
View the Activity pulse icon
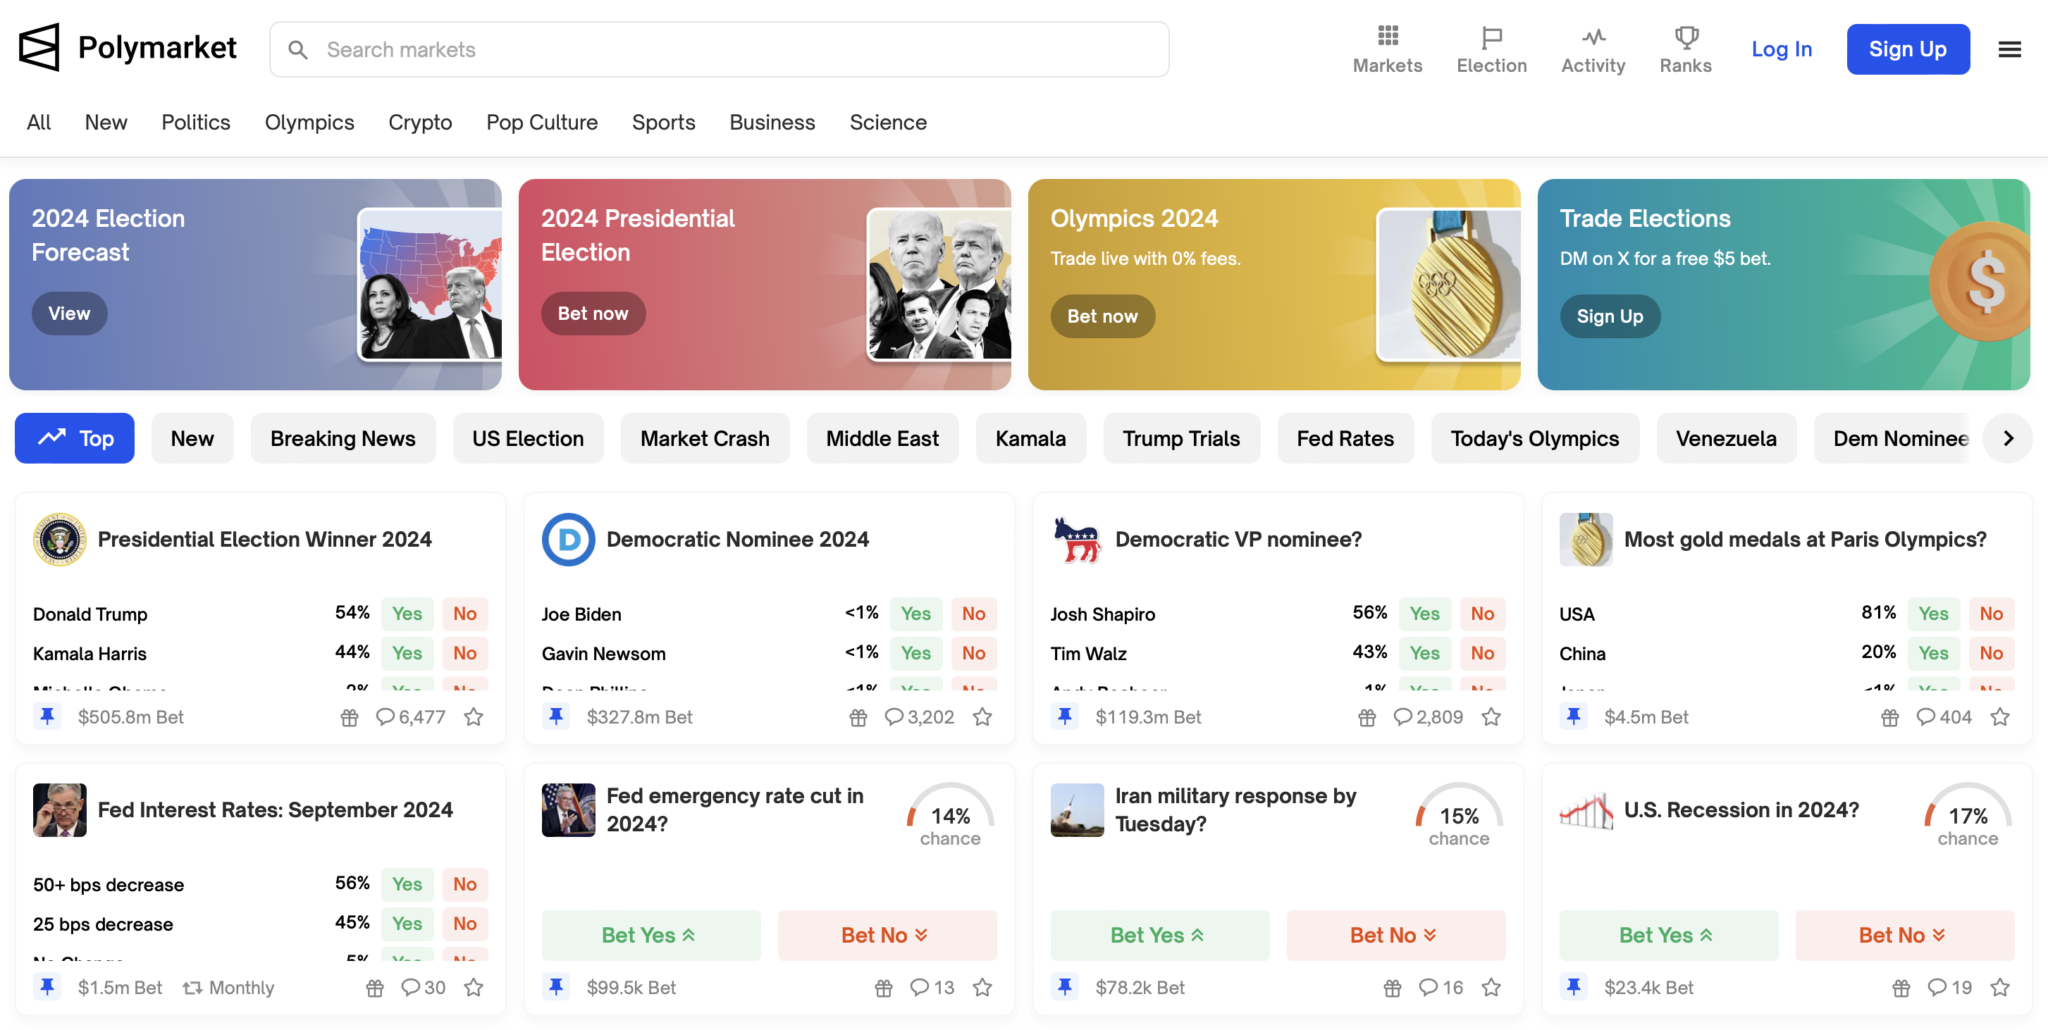[1593, 37]
